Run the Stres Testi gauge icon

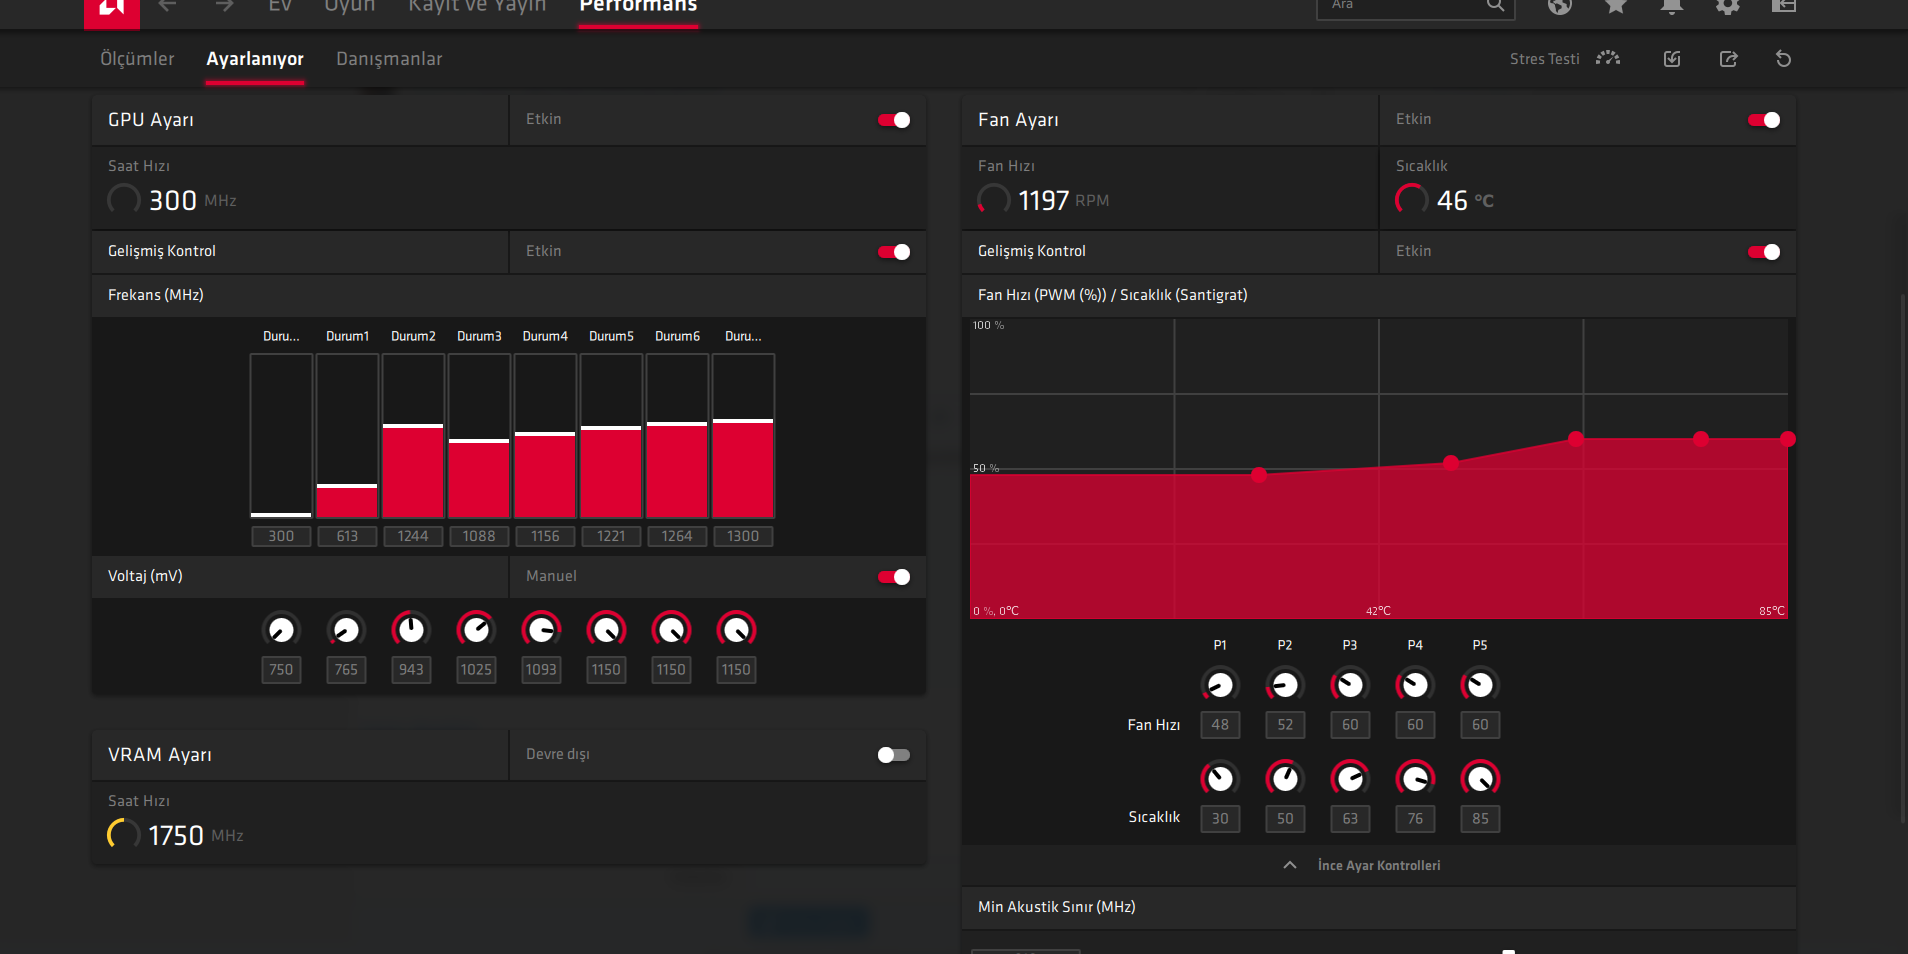pyautogui.click(x=1608, y=58)
